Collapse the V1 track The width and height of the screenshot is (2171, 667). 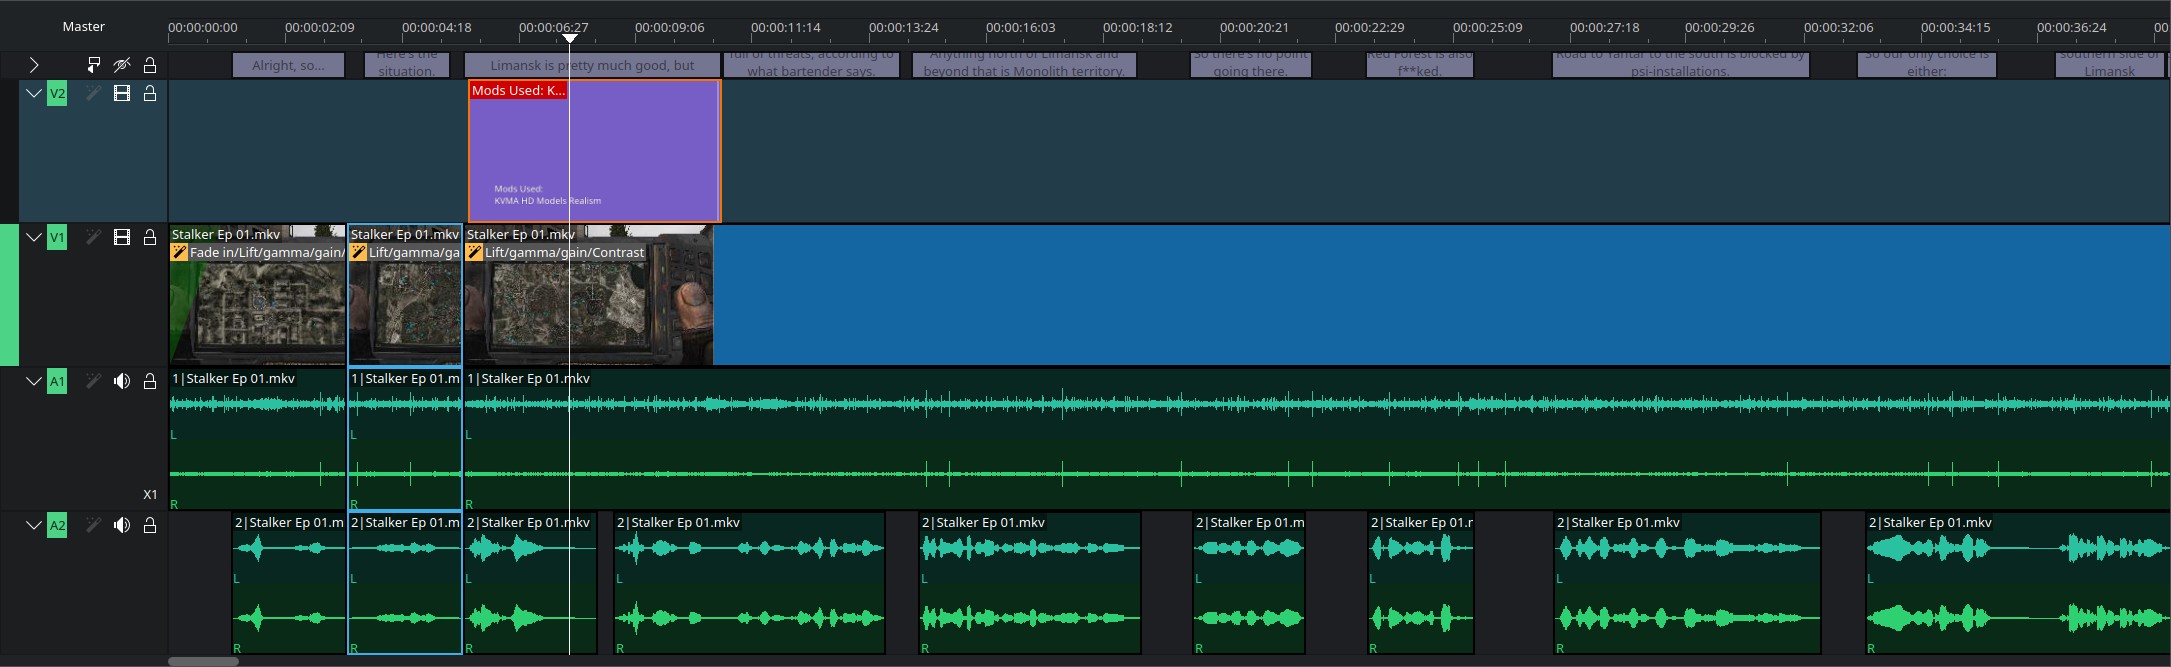tap(33, 237)
